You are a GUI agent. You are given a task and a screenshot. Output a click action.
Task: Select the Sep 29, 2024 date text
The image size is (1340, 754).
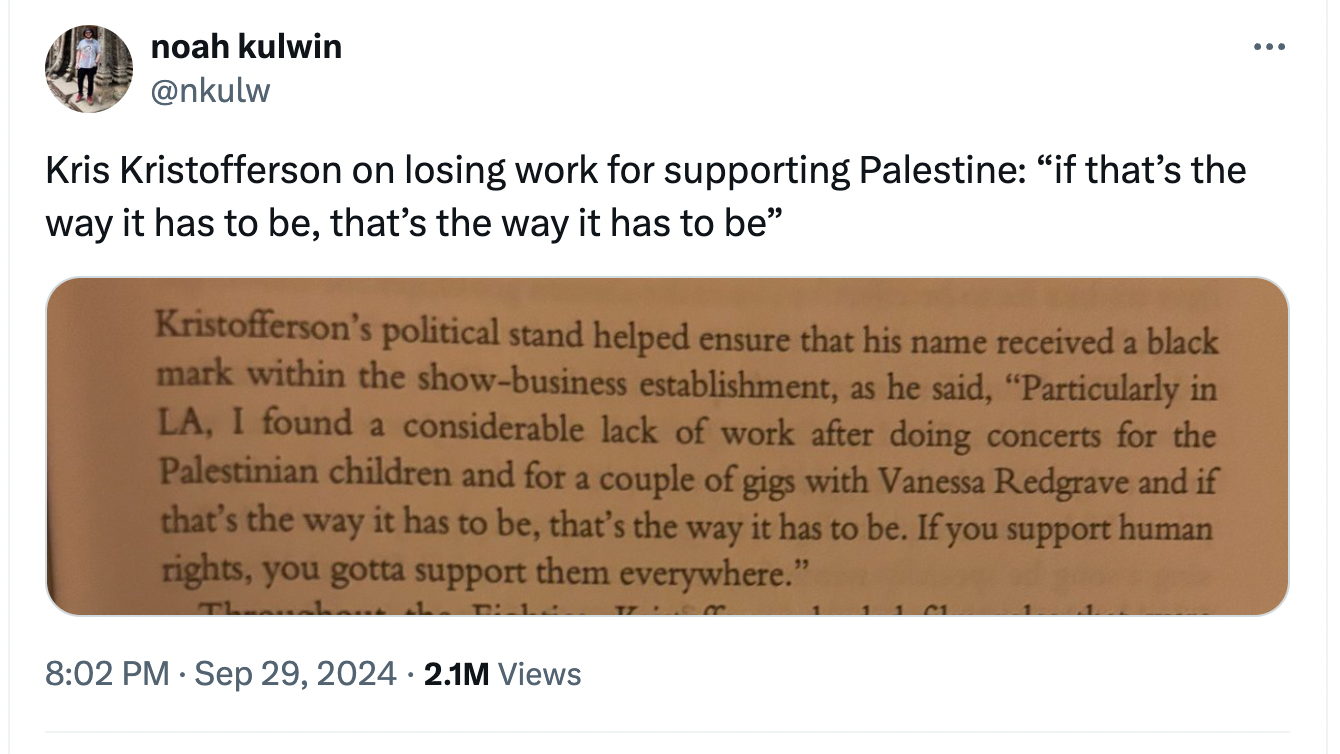[x=295, y=674]
